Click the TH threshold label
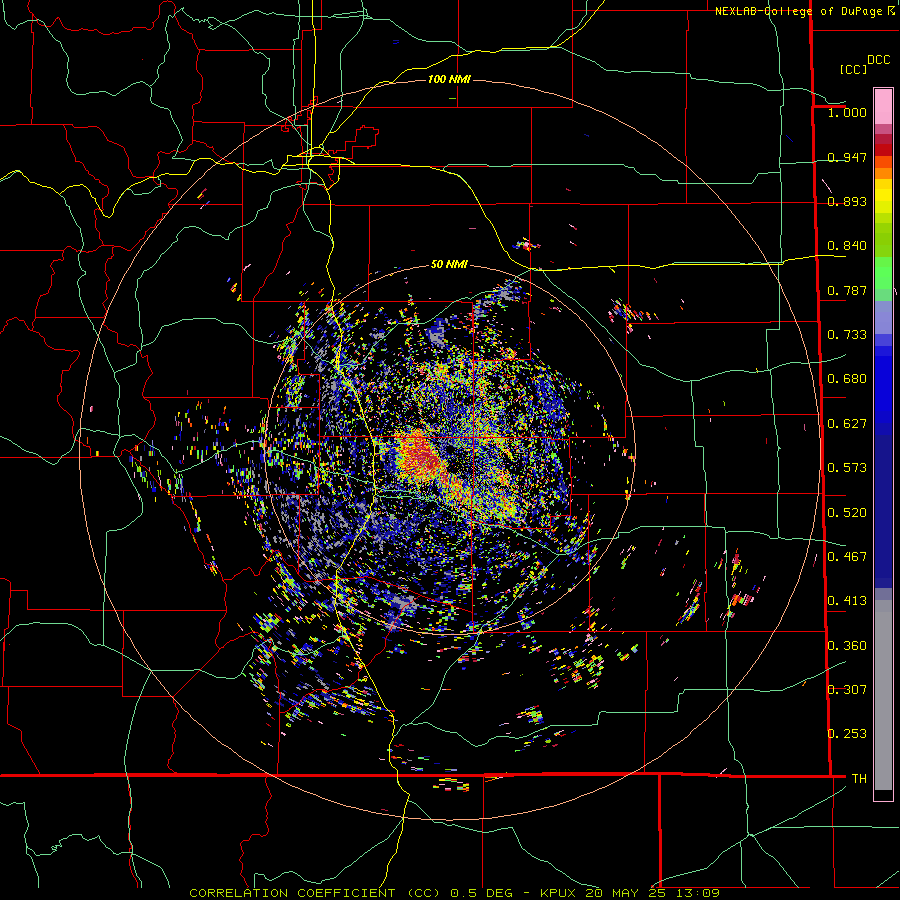The image size is (900, 900). tap(859, 778)
